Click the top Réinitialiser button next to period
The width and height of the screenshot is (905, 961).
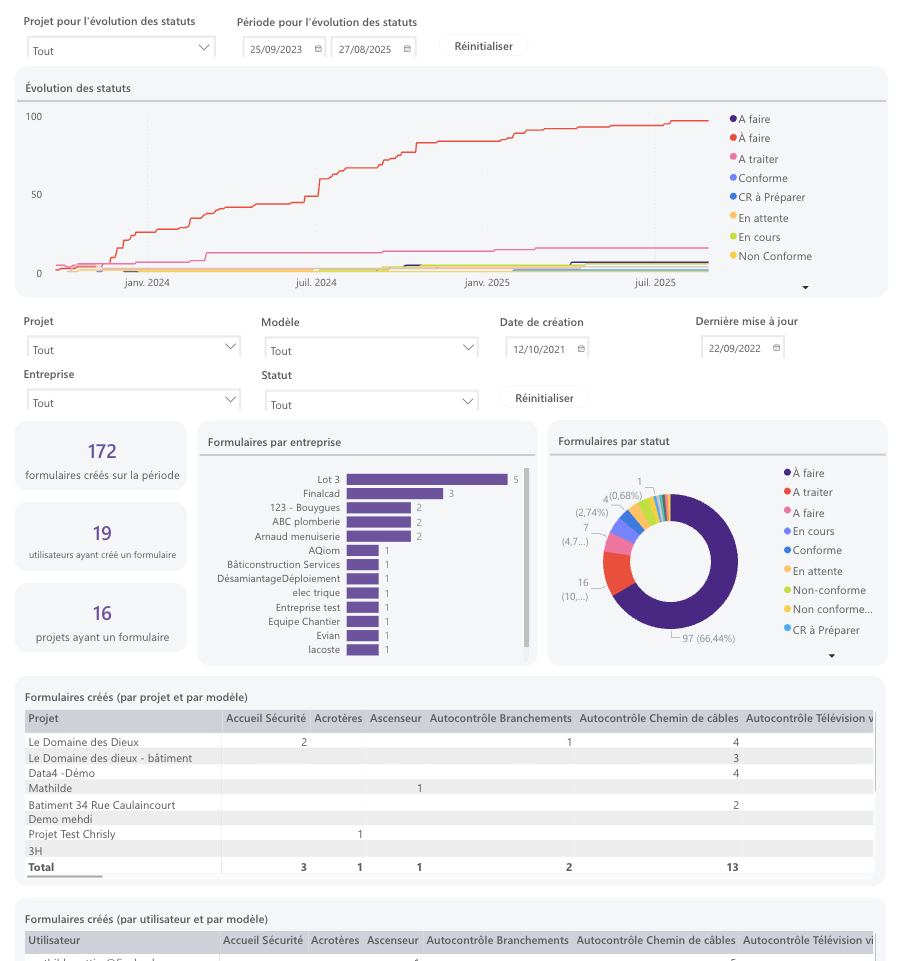(483, 46)
